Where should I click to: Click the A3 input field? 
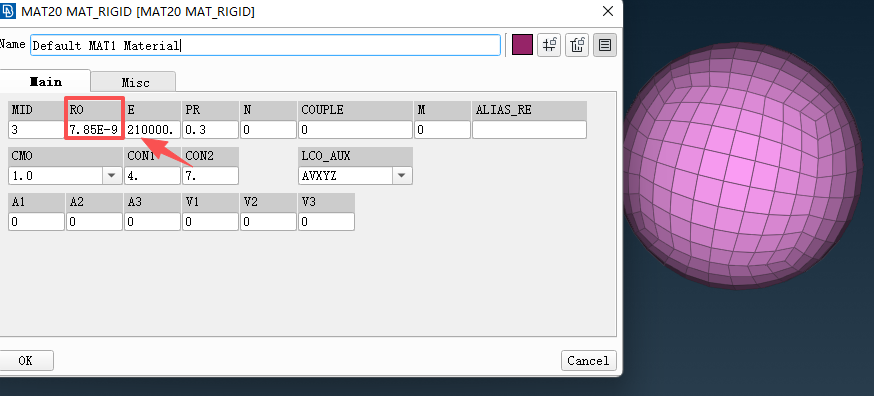[153, 222]
